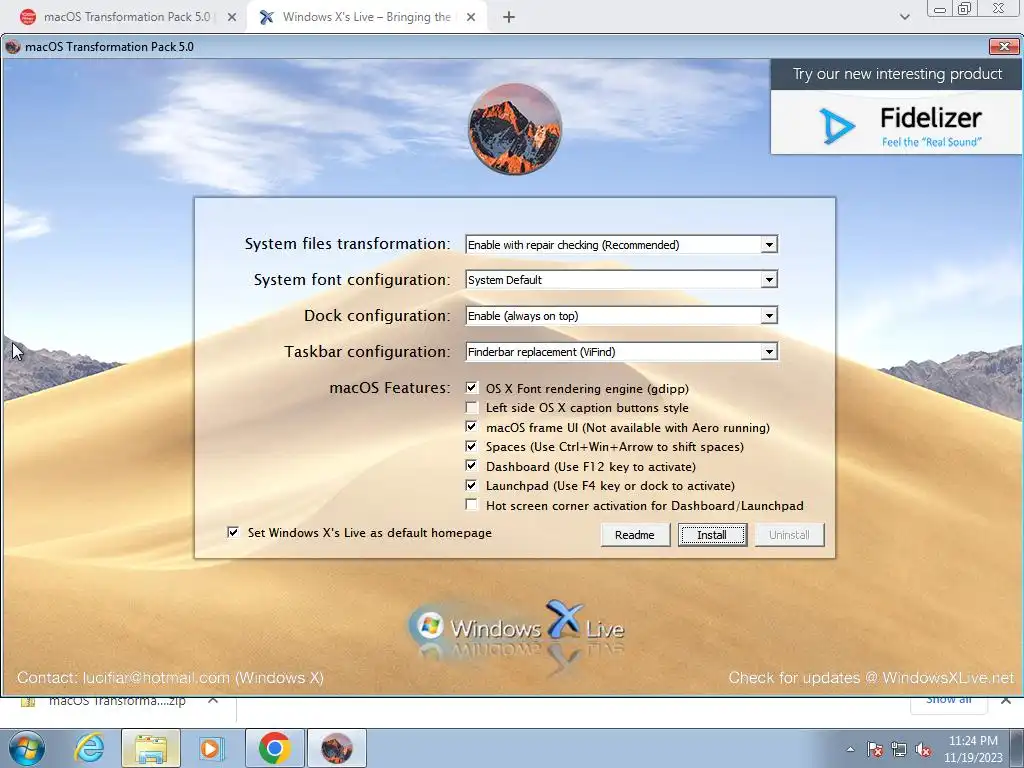Click Show all downloads link
The image size is (1024, 768).
tap(948, 701)
